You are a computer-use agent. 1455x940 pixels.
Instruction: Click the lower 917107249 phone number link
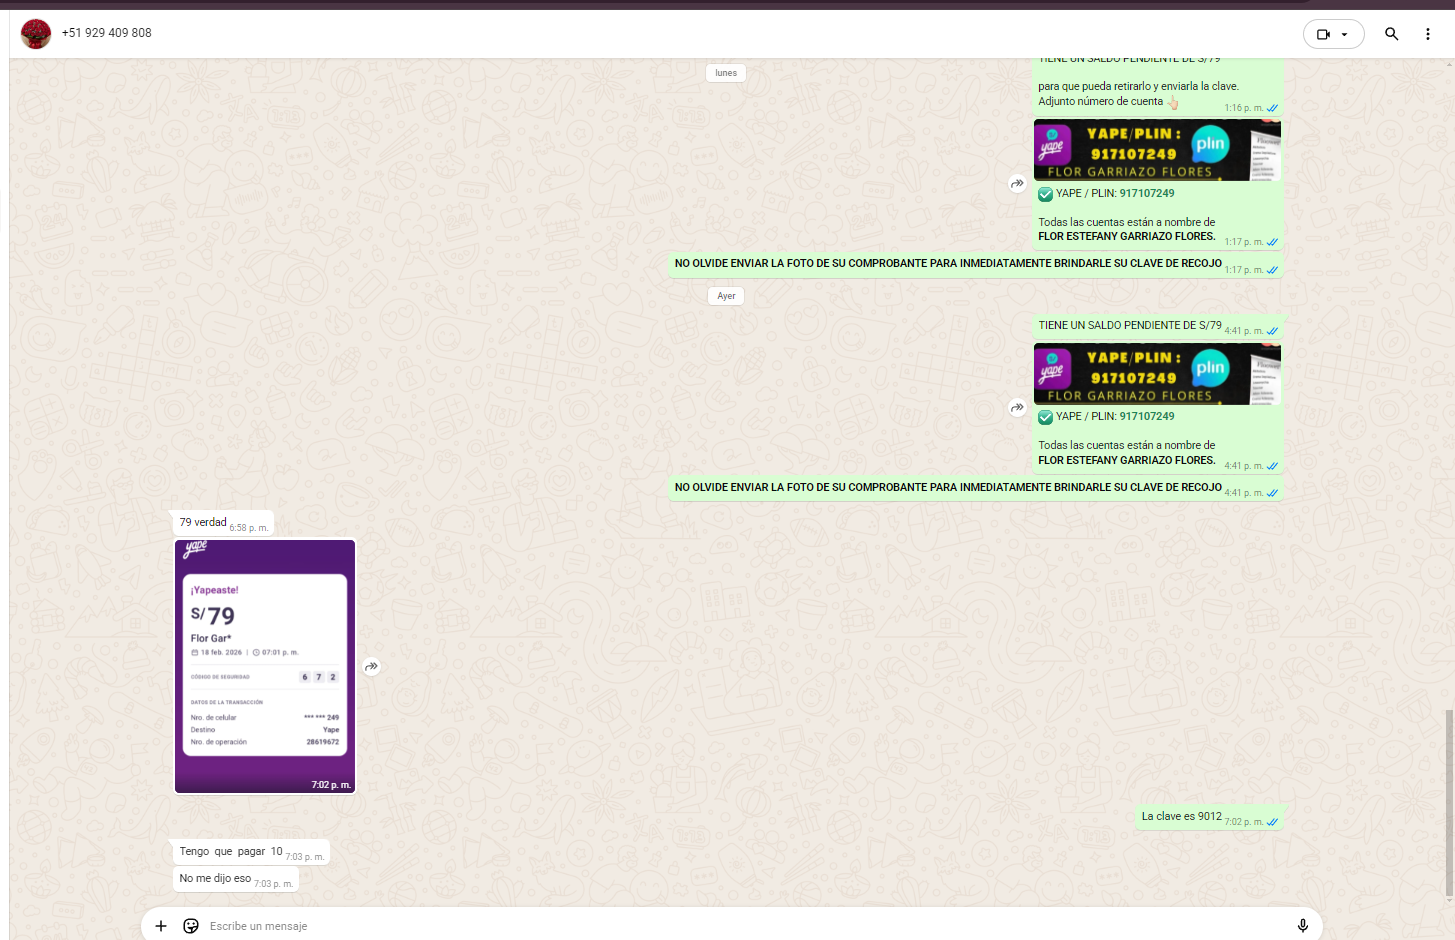click(x=1147, y=417)
